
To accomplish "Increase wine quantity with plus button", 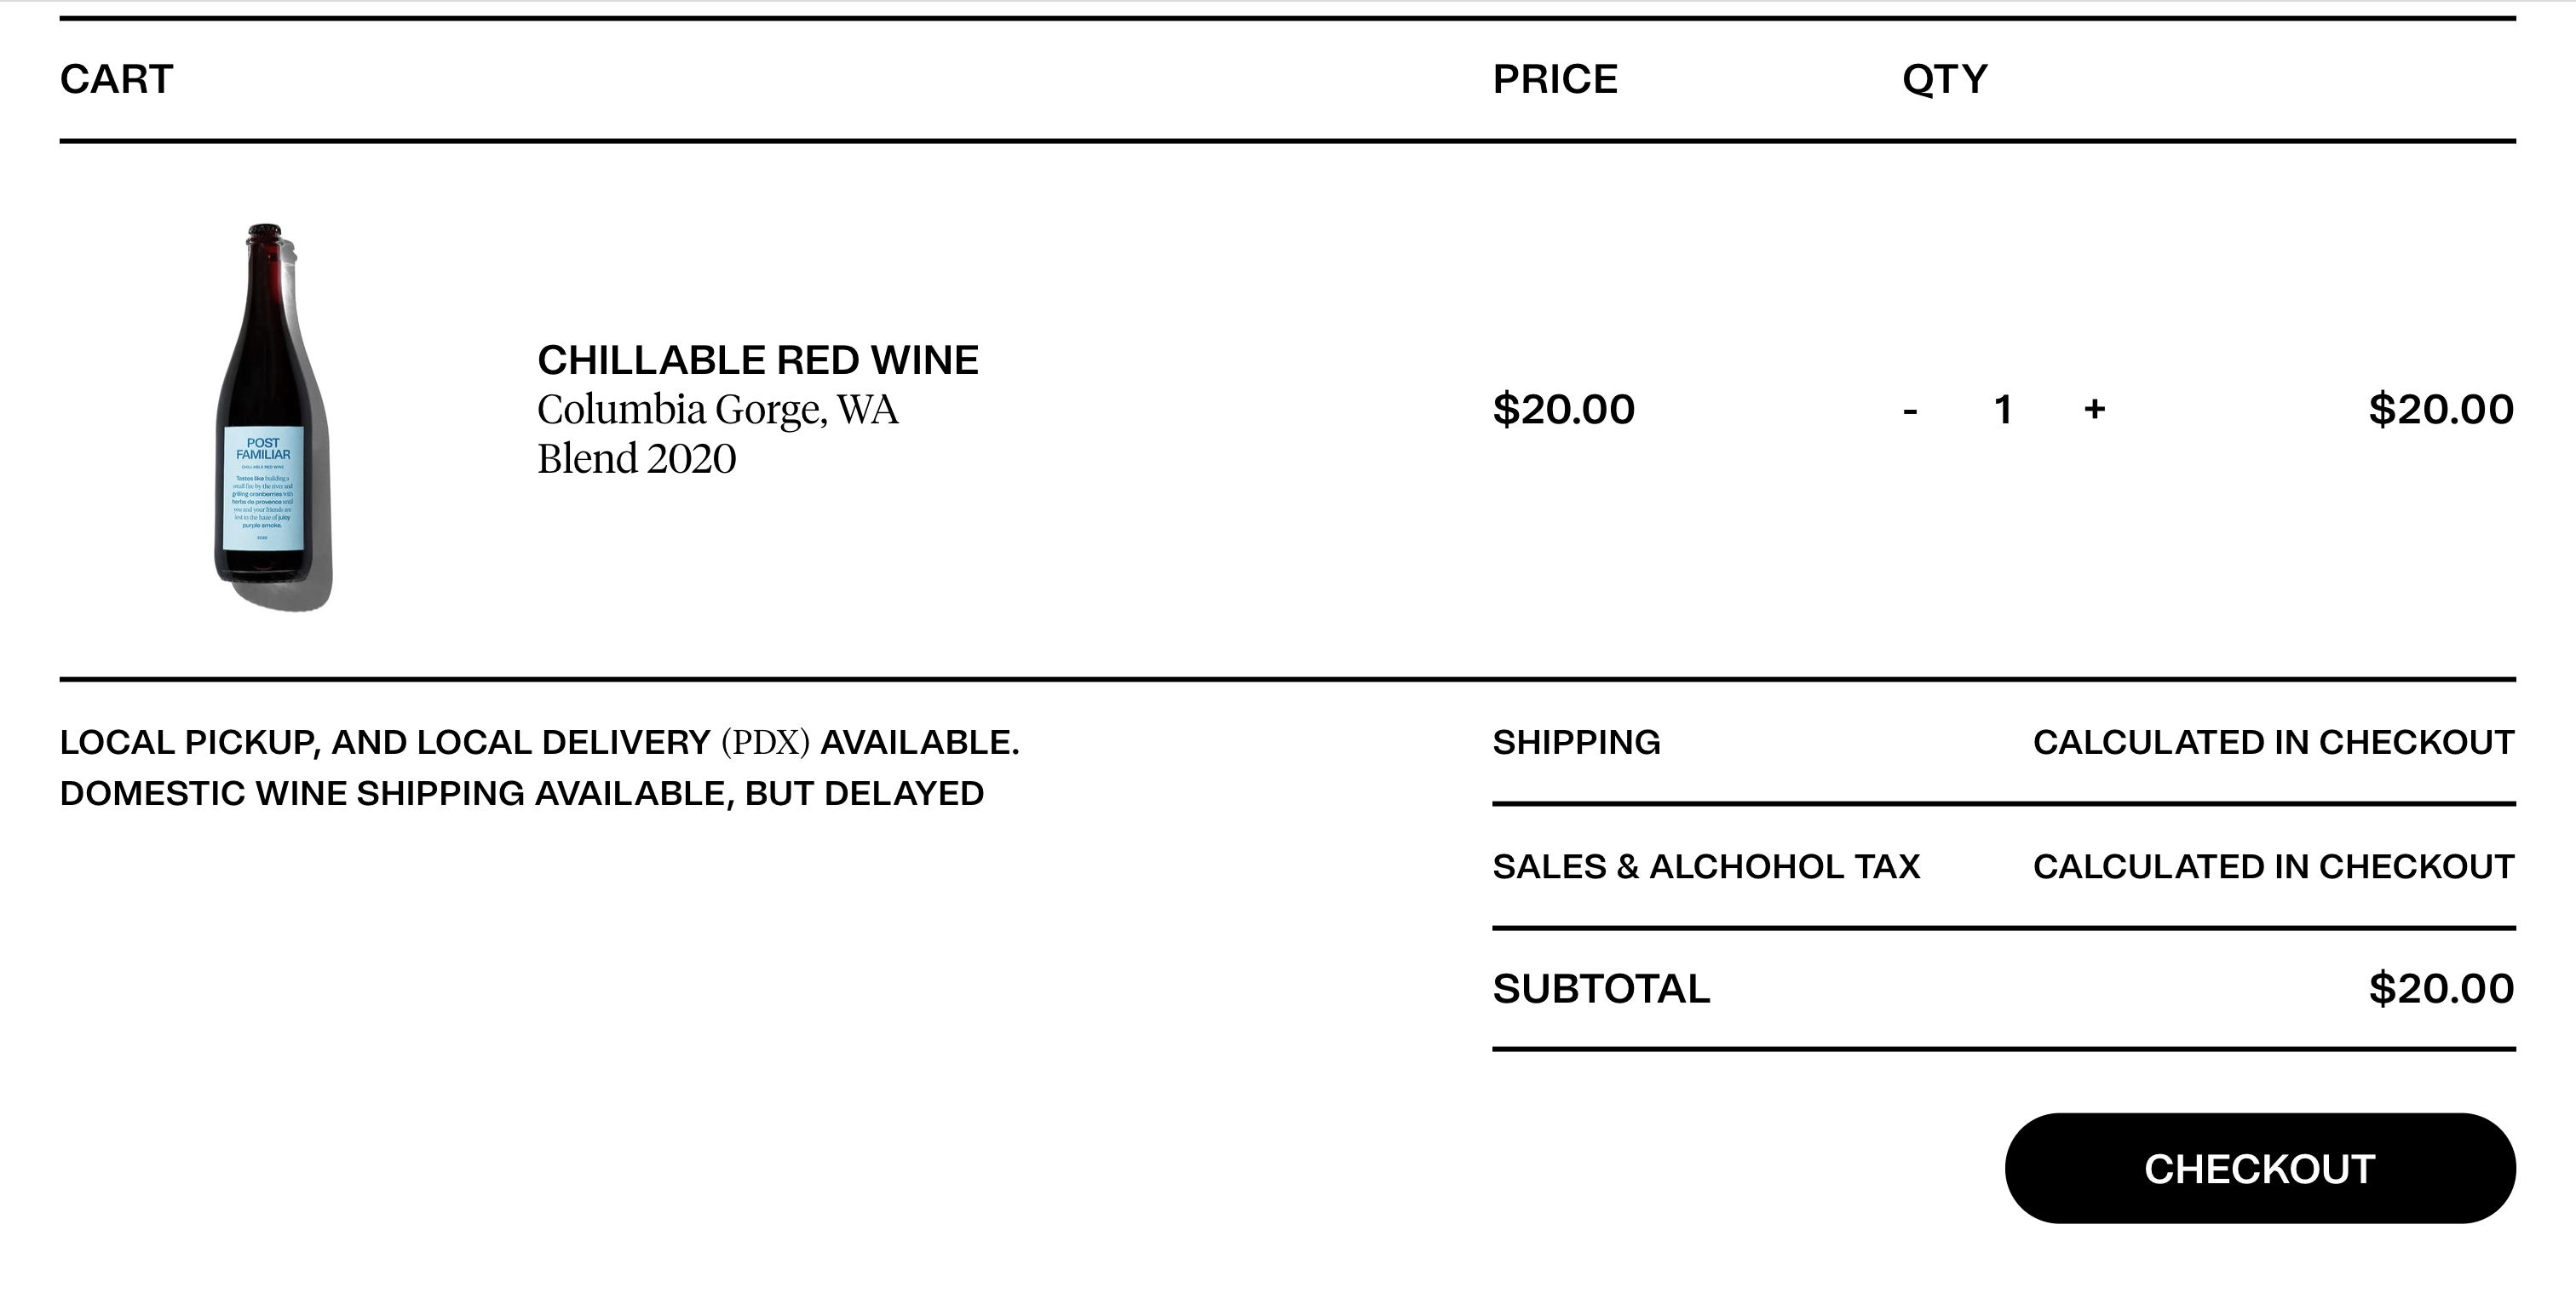I will click(2094, 409).
